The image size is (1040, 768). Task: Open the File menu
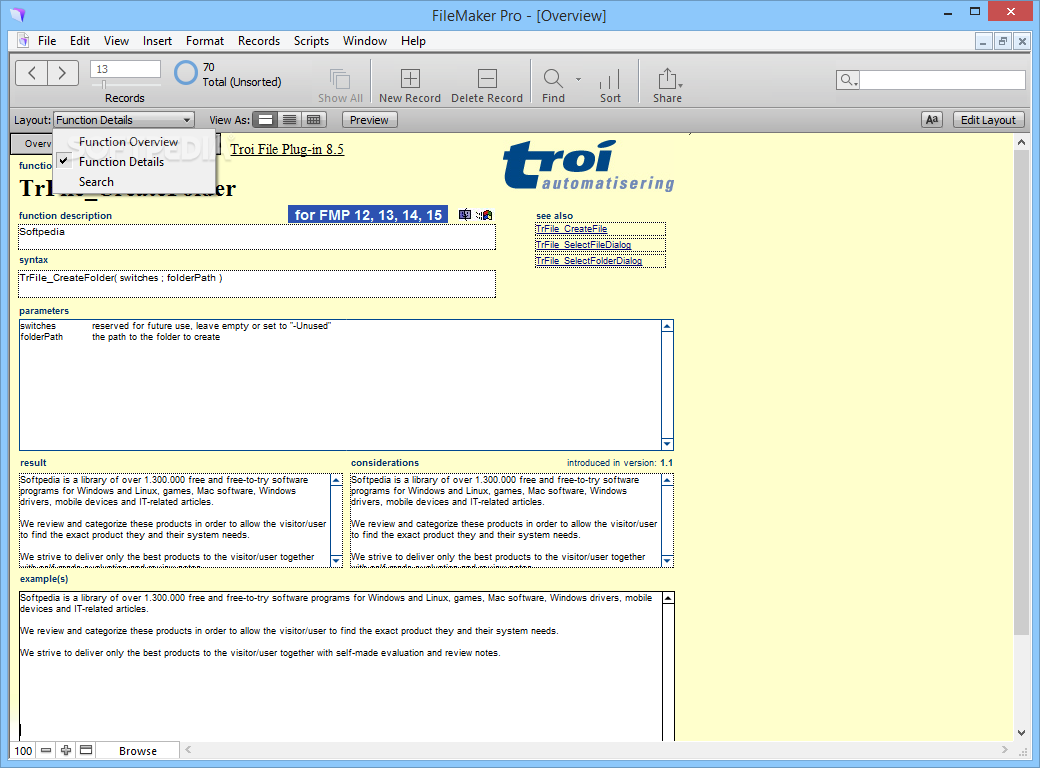click(x=47, y=41)
